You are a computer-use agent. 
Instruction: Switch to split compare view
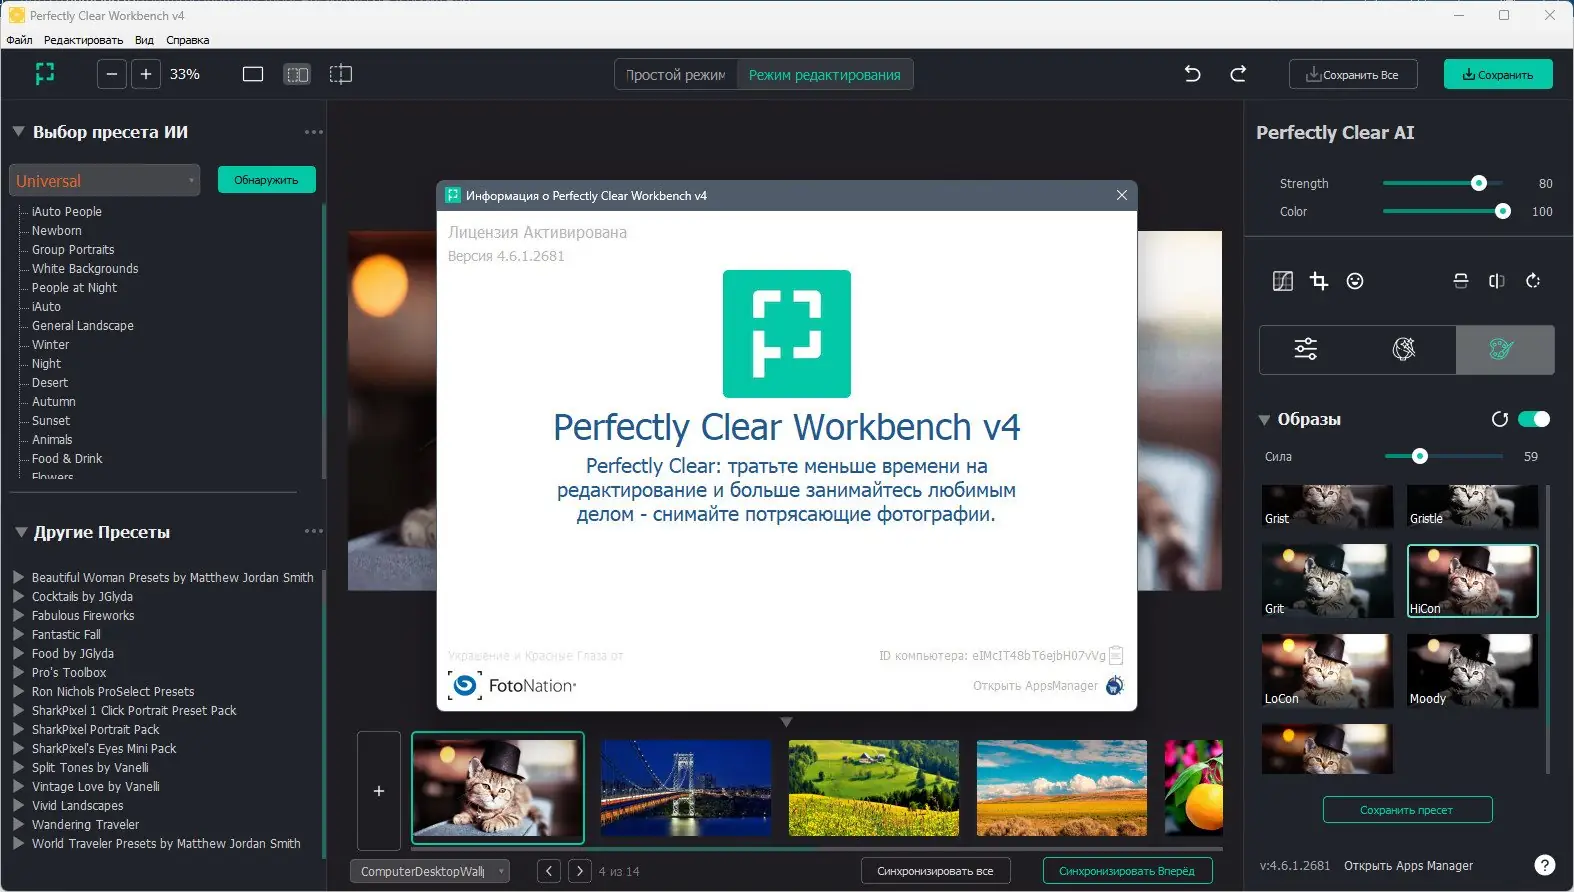point(341,74)
